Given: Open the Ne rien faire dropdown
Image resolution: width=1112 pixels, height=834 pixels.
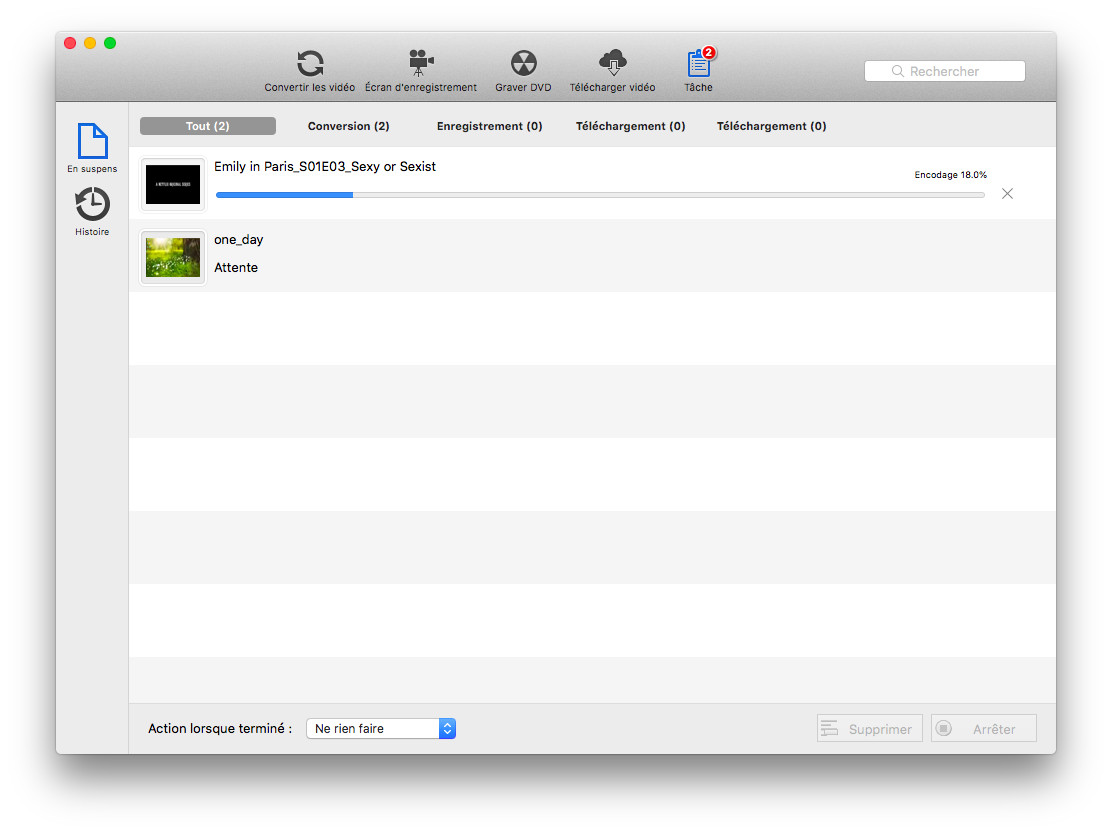Looking at the screenshot, I should tap(381, 728).
